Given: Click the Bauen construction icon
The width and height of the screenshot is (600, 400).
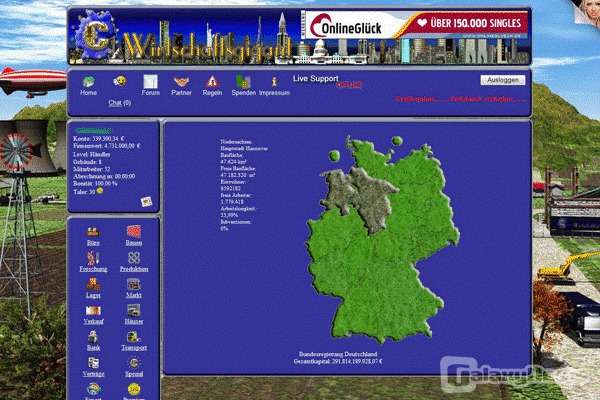Looking at the screenshot, I should (134, 232).
